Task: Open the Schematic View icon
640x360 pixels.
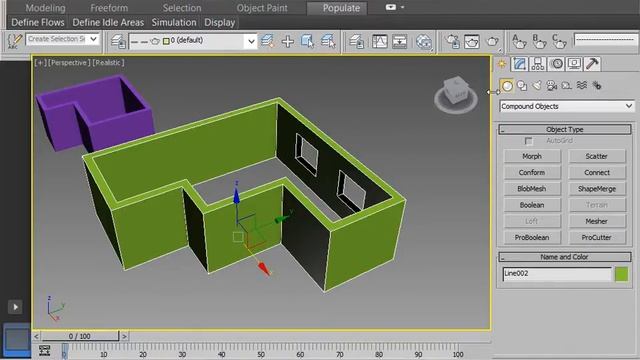Action: (x=400, y=41)
